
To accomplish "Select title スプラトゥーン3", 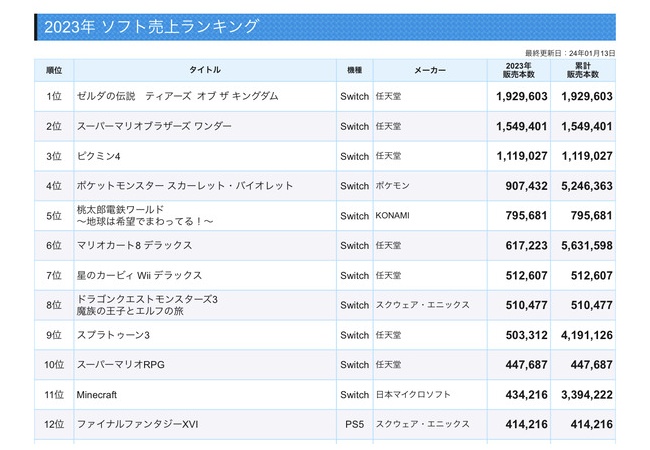I will coord(113,335).
